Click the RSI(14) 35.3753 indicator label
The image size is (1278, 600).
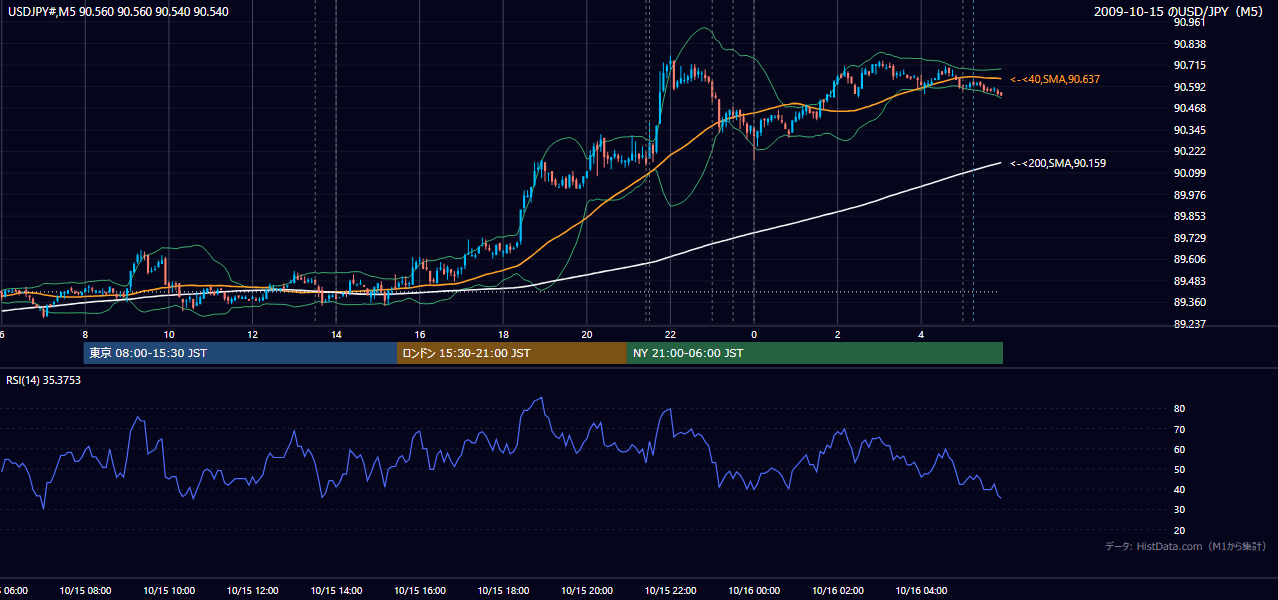pyautogui.click(x=43, y=380)
